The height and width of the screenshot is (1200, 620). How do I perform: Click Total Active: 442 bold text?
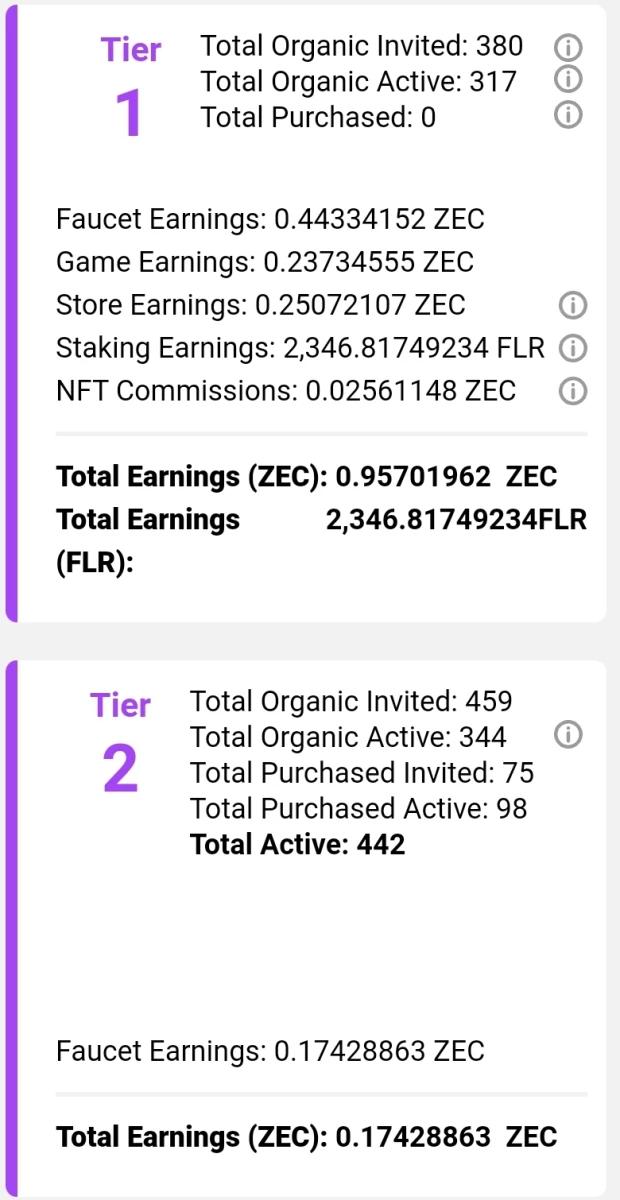(298, 845)
